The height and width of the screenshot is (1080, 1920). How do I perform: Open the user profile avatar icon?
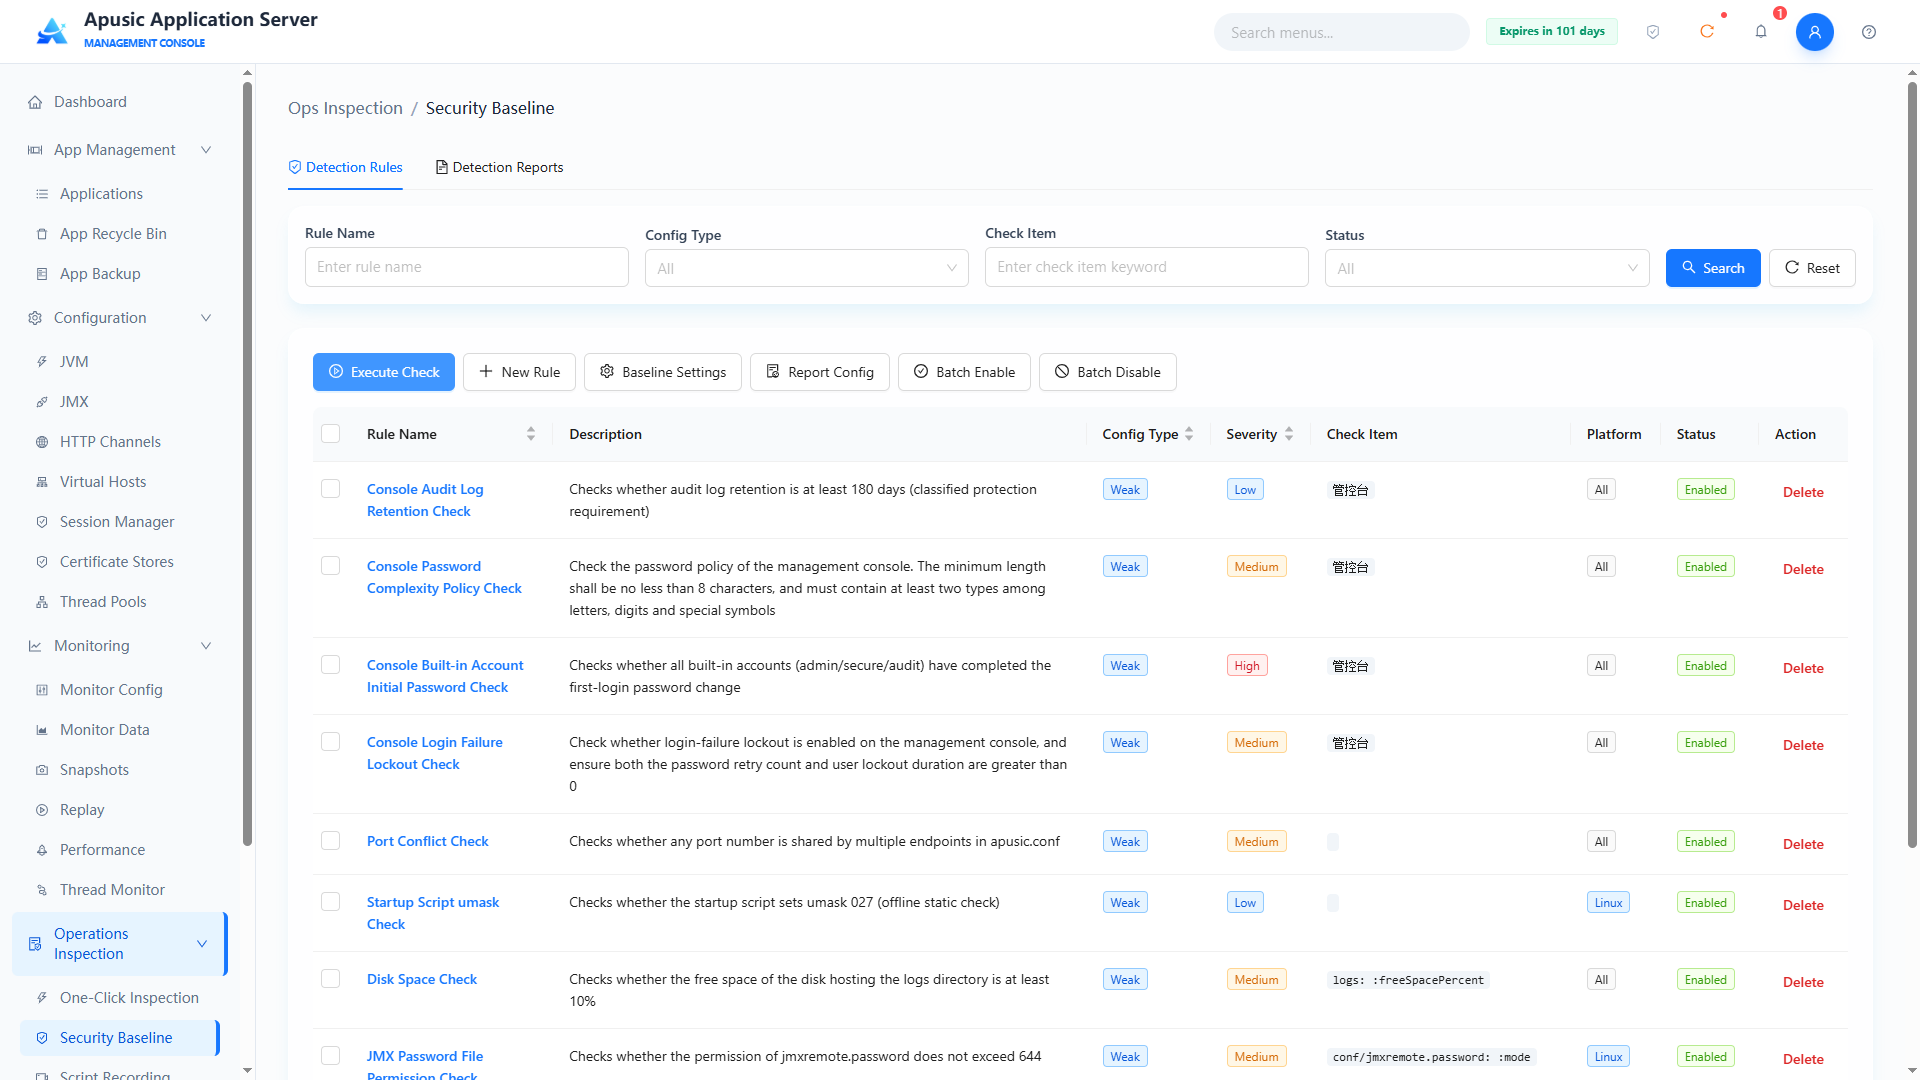[1815, 32]
